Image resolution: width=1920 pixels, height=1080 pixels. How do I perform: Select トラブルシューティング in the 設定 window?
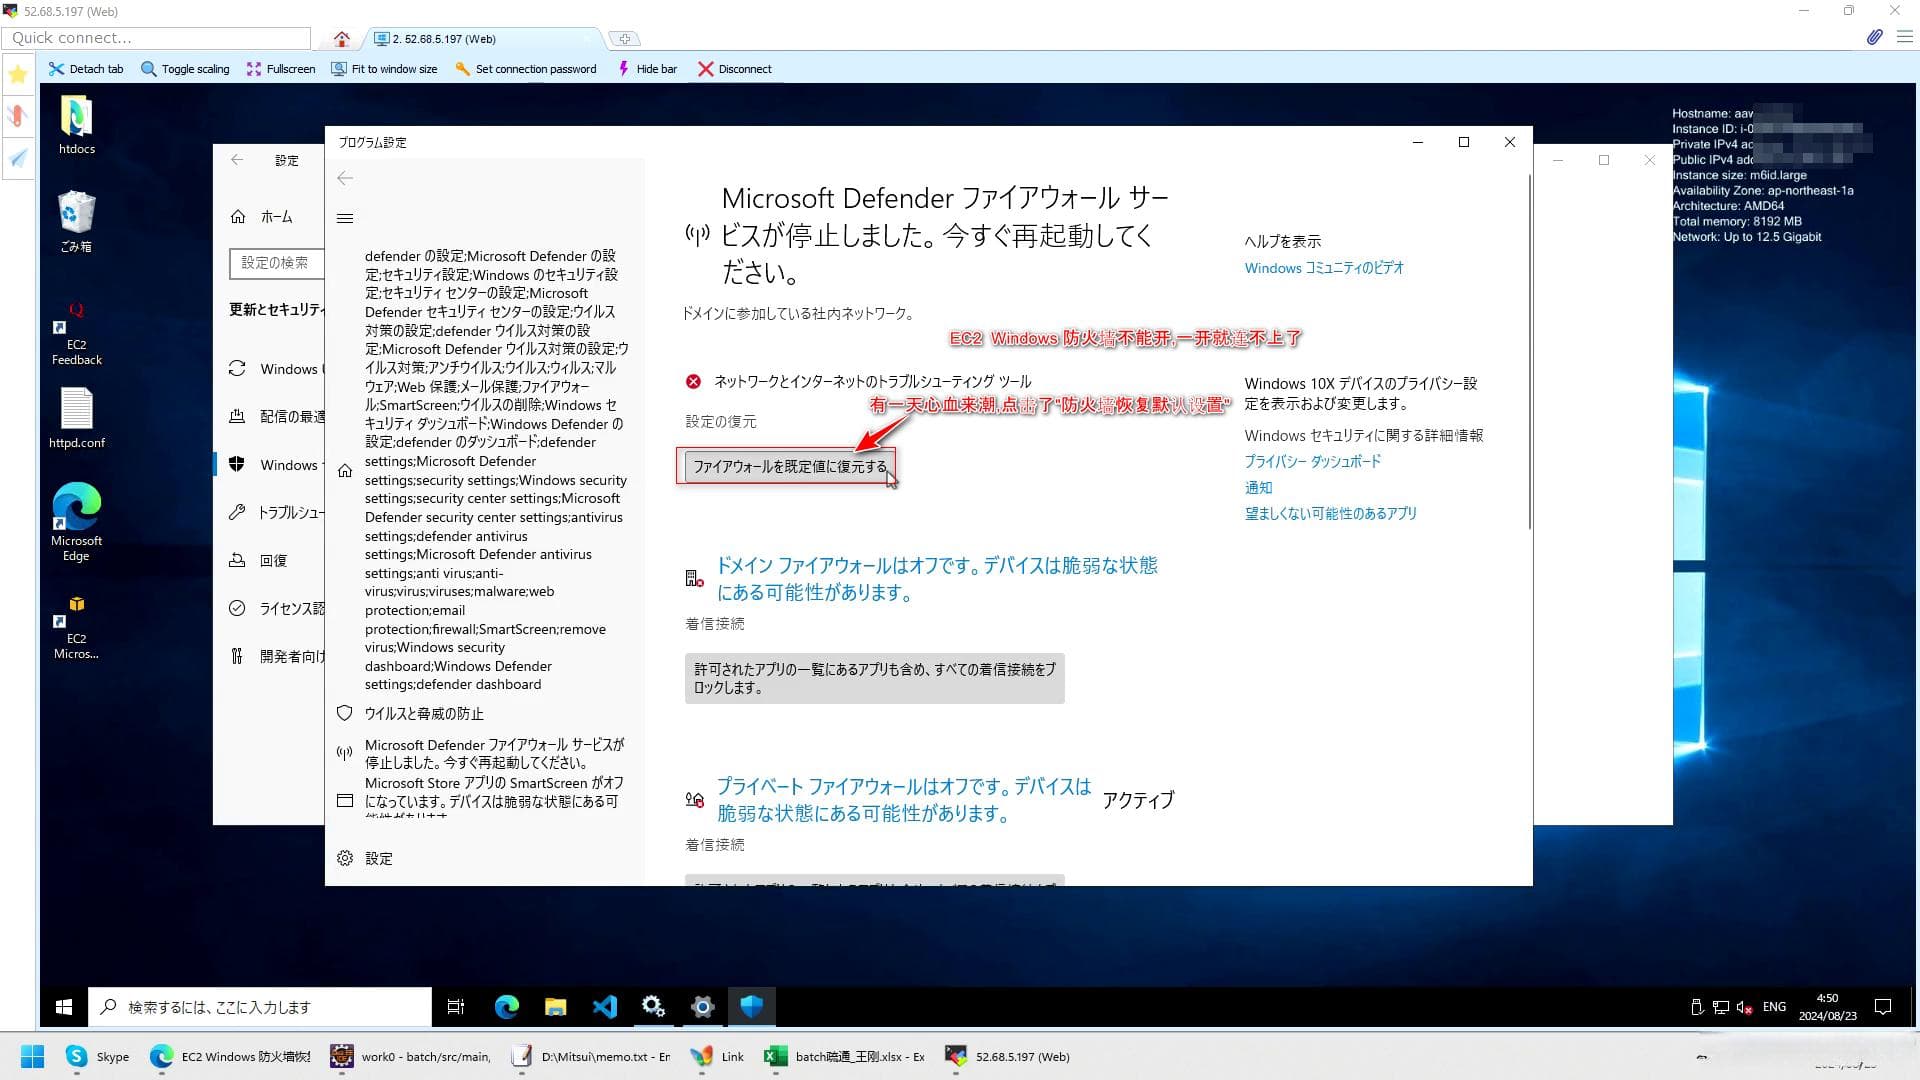pos(277,512)
